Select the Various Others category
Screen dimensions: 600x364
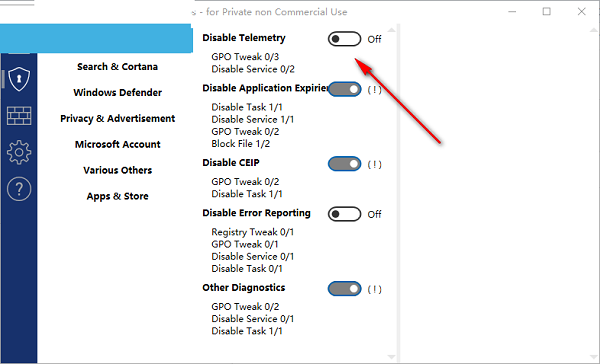coord(117,170)
